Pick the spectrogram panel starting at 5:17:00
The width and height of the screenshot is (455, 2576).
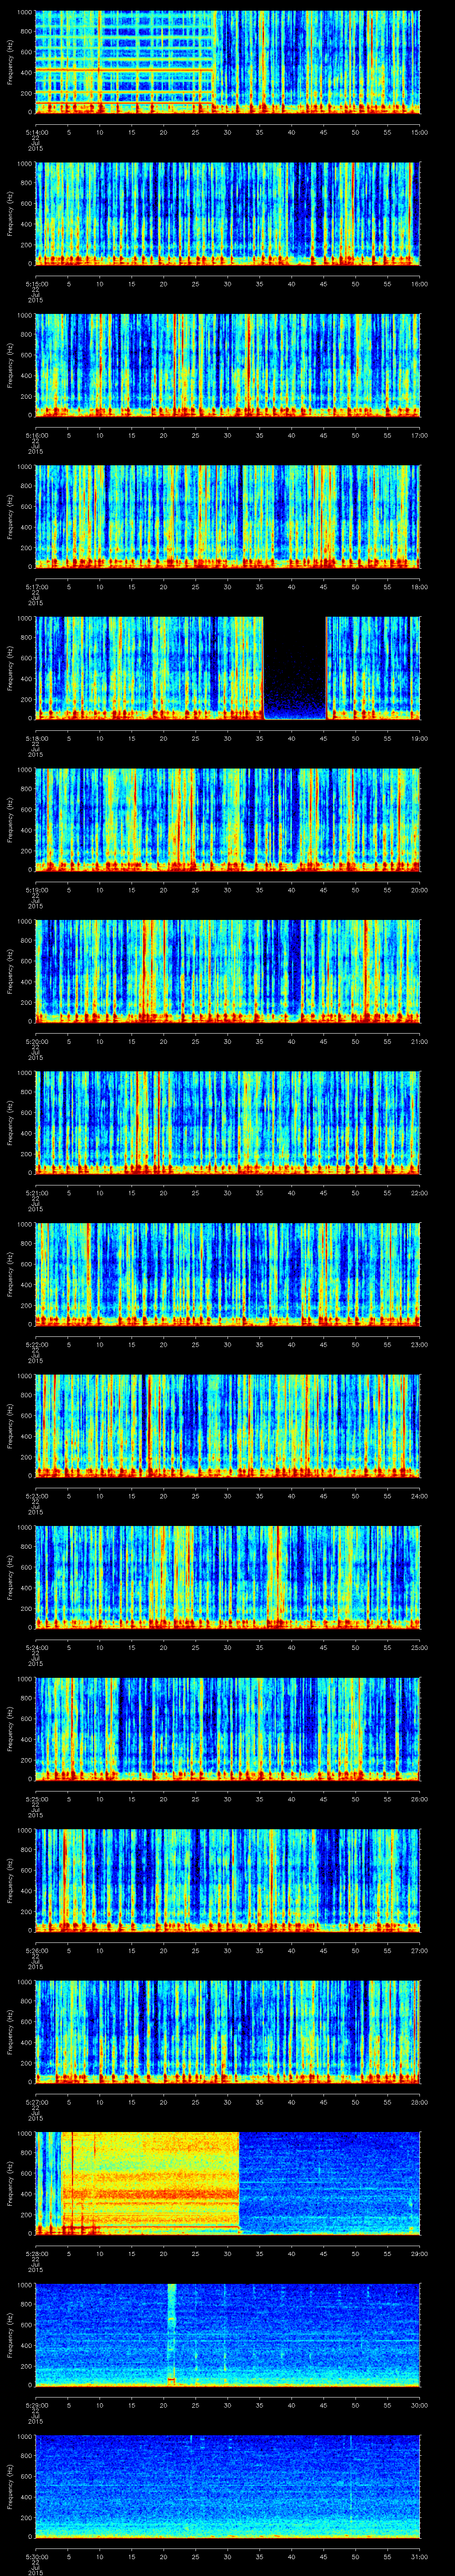tap(228, 516)
